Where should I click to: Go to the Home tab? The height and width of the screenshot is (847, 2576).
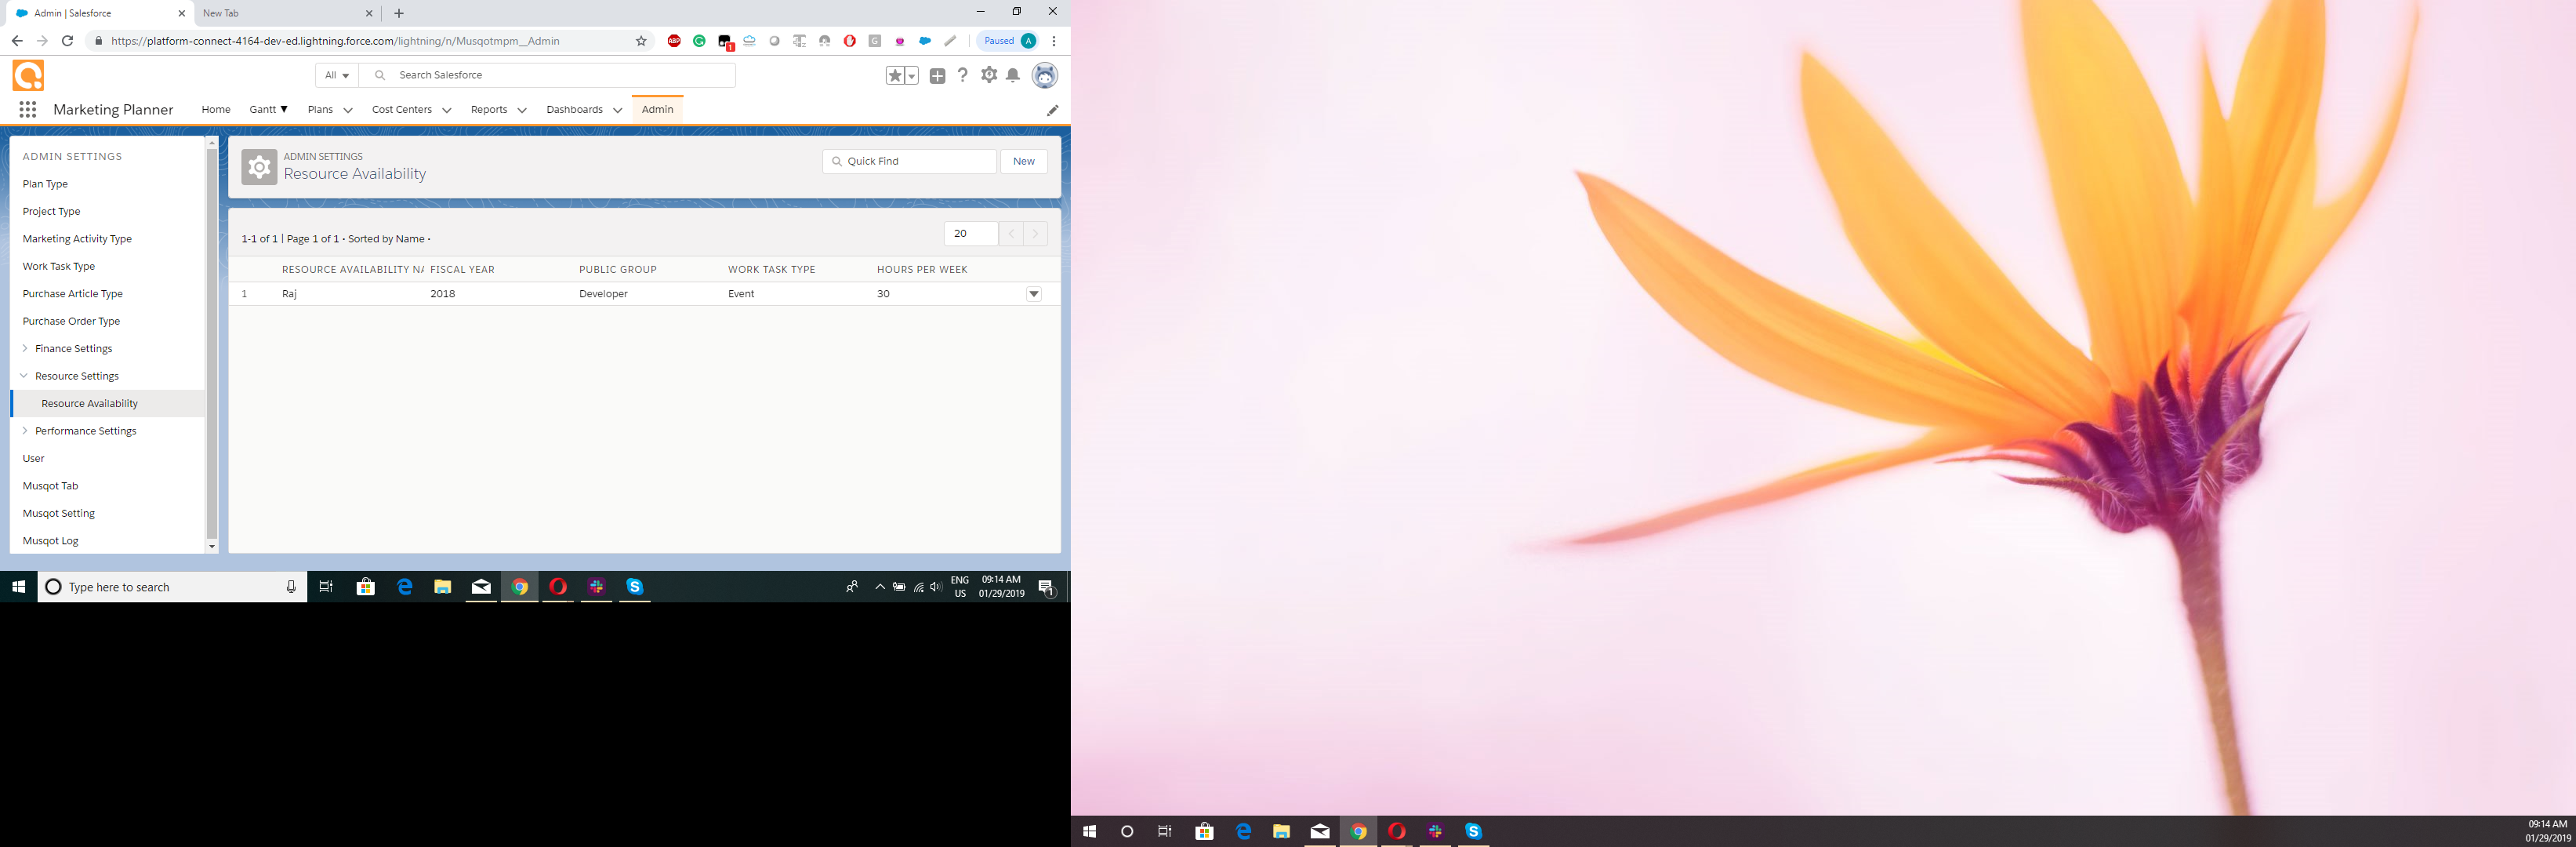click(216, 110)
